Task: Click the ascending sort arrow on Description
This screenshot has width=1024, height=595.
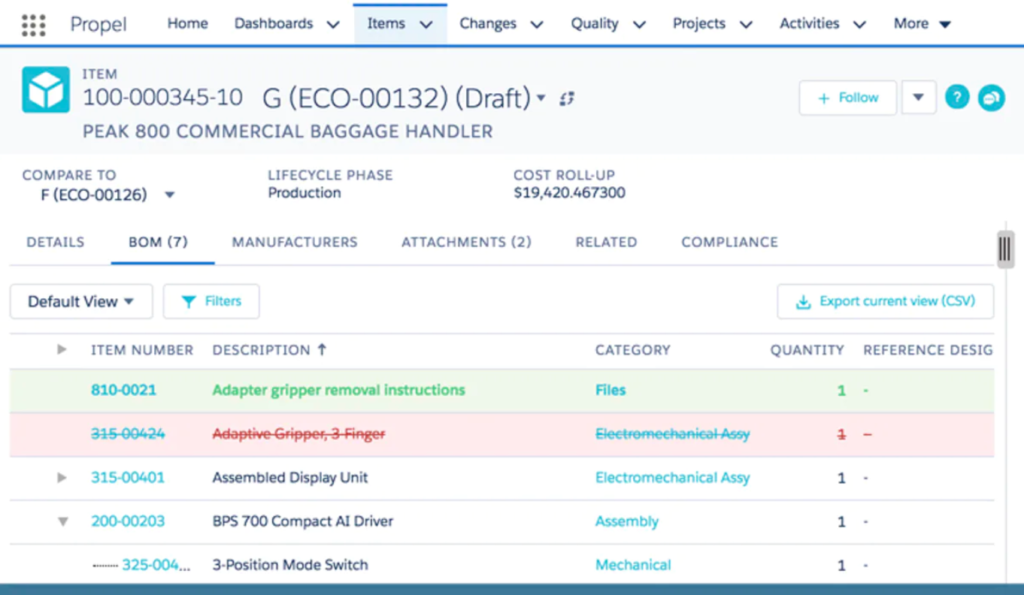Action: 322,349
